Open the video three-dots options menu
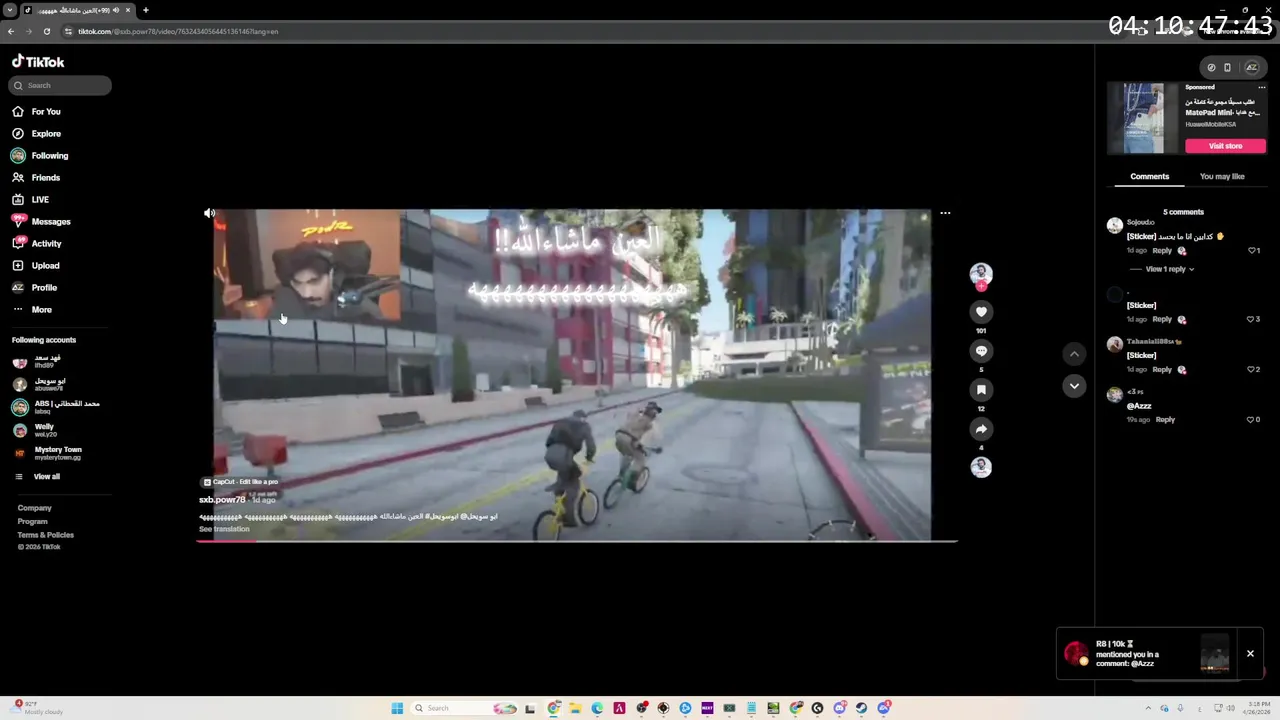This screenshot has width=1280, height=720. [x=945, y=213]
